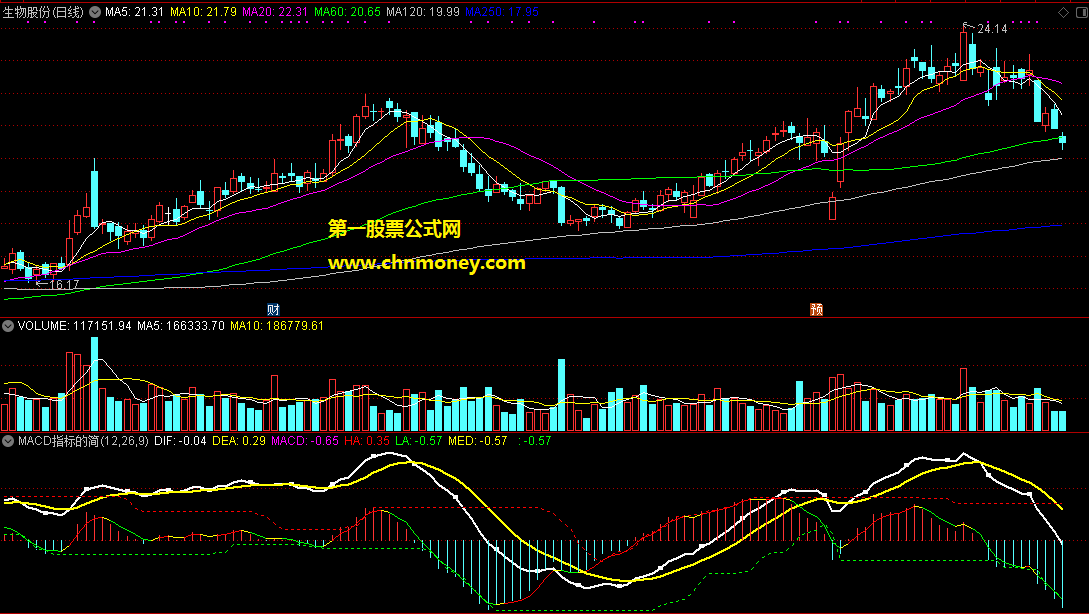
Task: Click the MACD: -0.65 value
Action: tap(305, 441)
